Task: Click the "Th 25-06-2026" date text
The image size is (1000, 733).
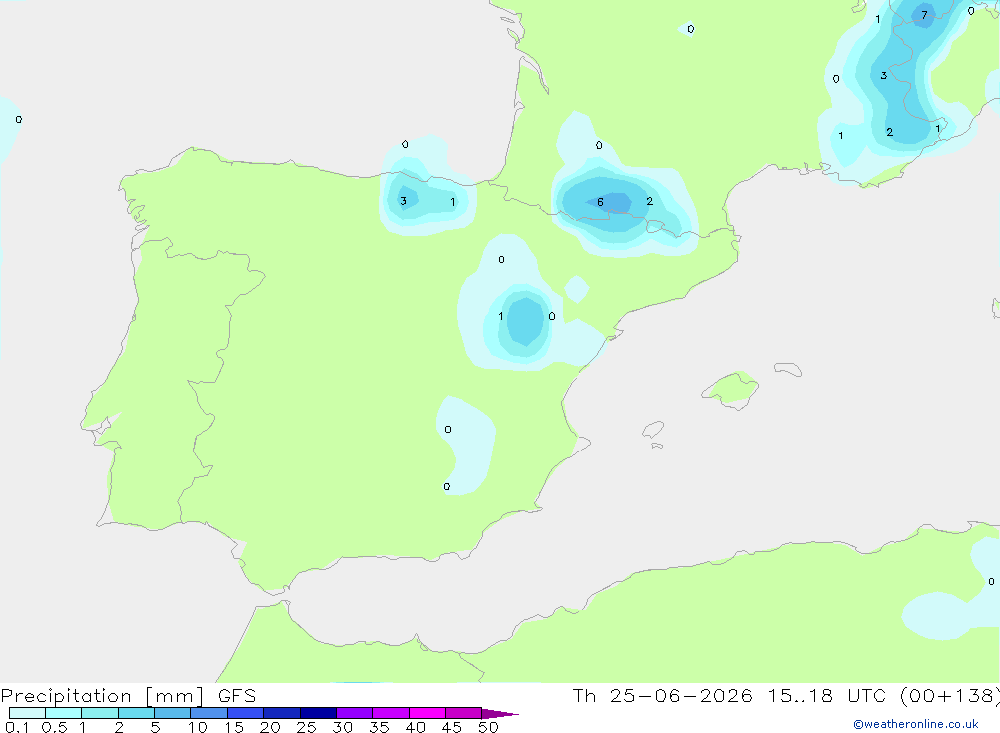Action: coord(663,695)
